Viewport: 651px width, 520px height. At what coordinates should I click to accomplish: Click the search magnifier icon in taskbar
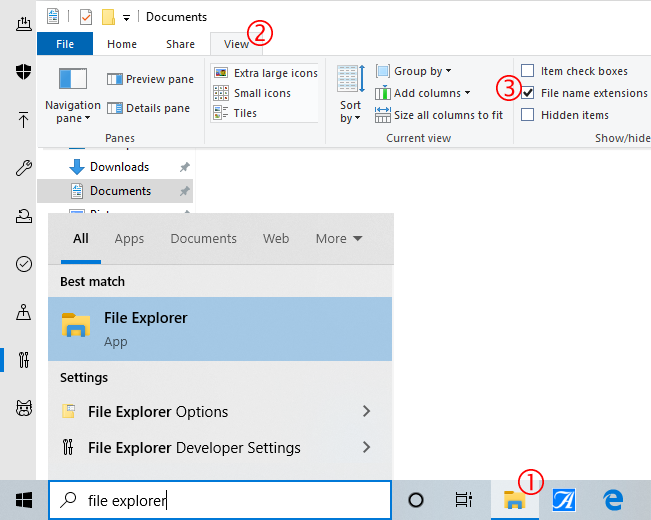[x=68, y=500]
